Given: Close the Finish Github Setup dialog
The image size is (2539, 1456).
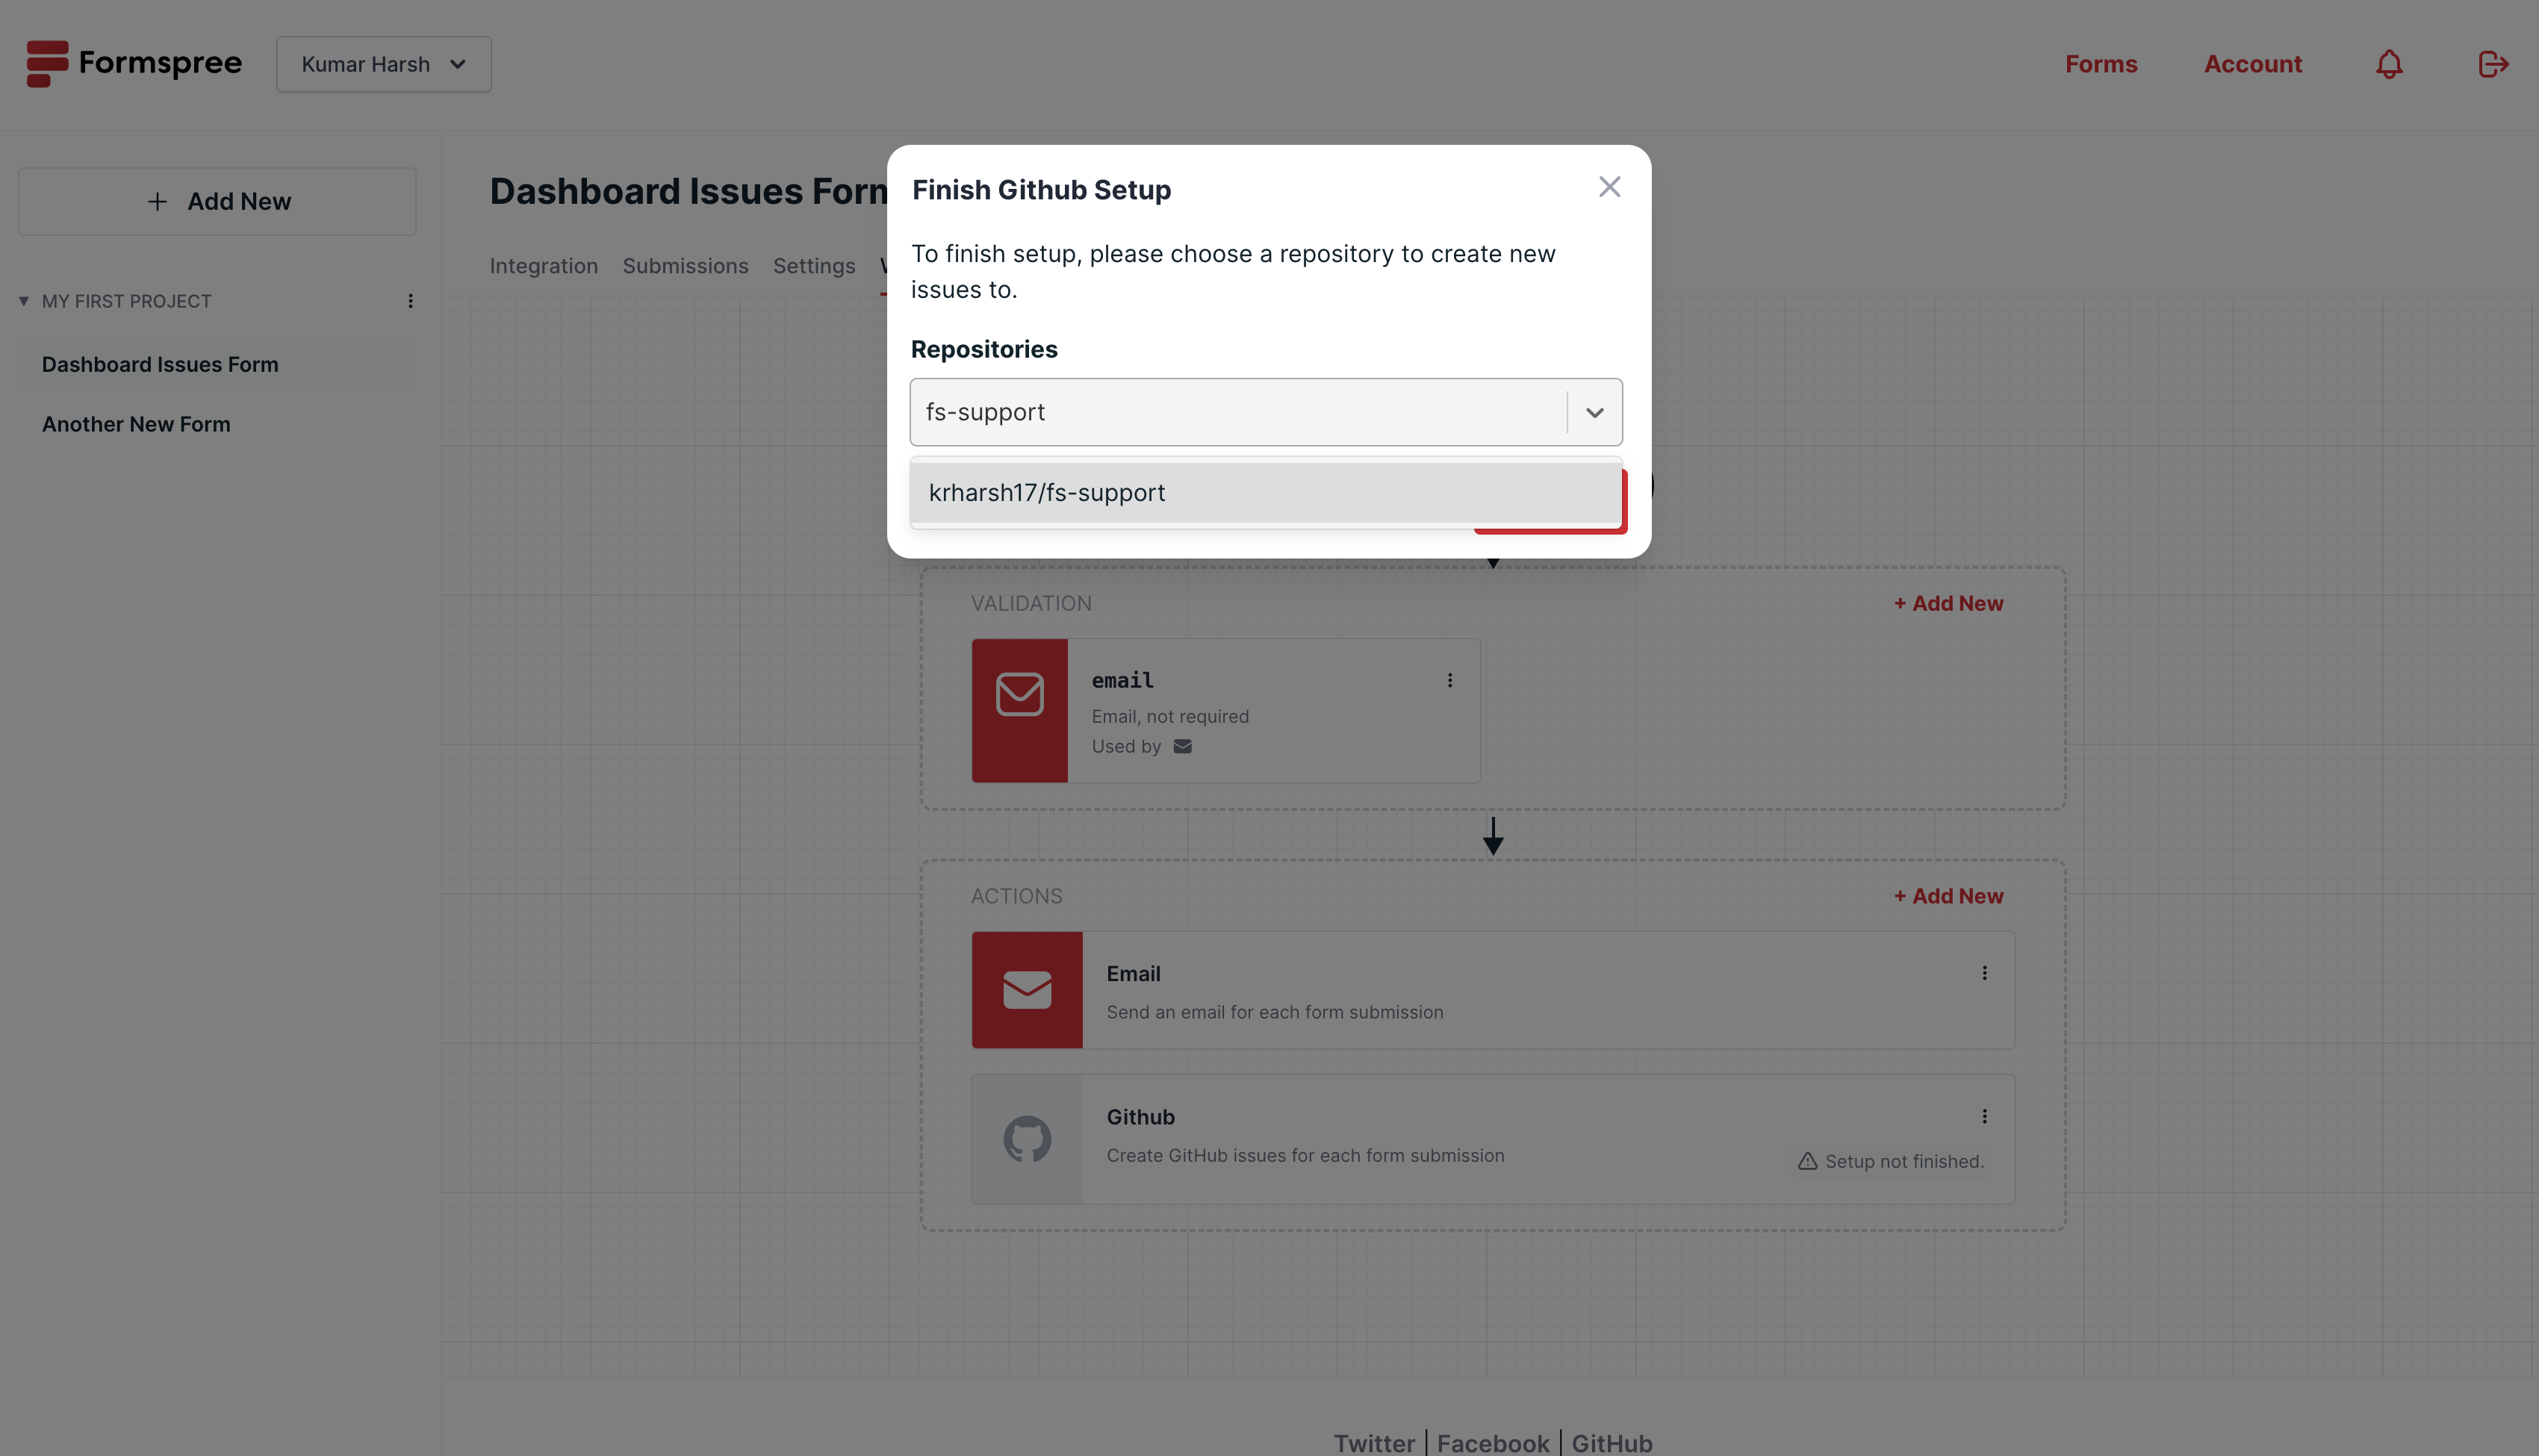Looking at the screenshot, I should coord(1609,187).
